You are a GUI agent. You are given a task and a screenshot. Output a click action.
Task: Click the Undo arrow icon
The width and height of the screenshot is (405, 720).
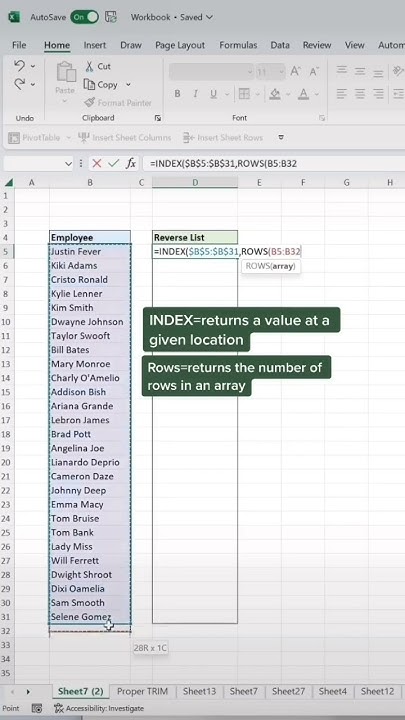tap(19, 67)
